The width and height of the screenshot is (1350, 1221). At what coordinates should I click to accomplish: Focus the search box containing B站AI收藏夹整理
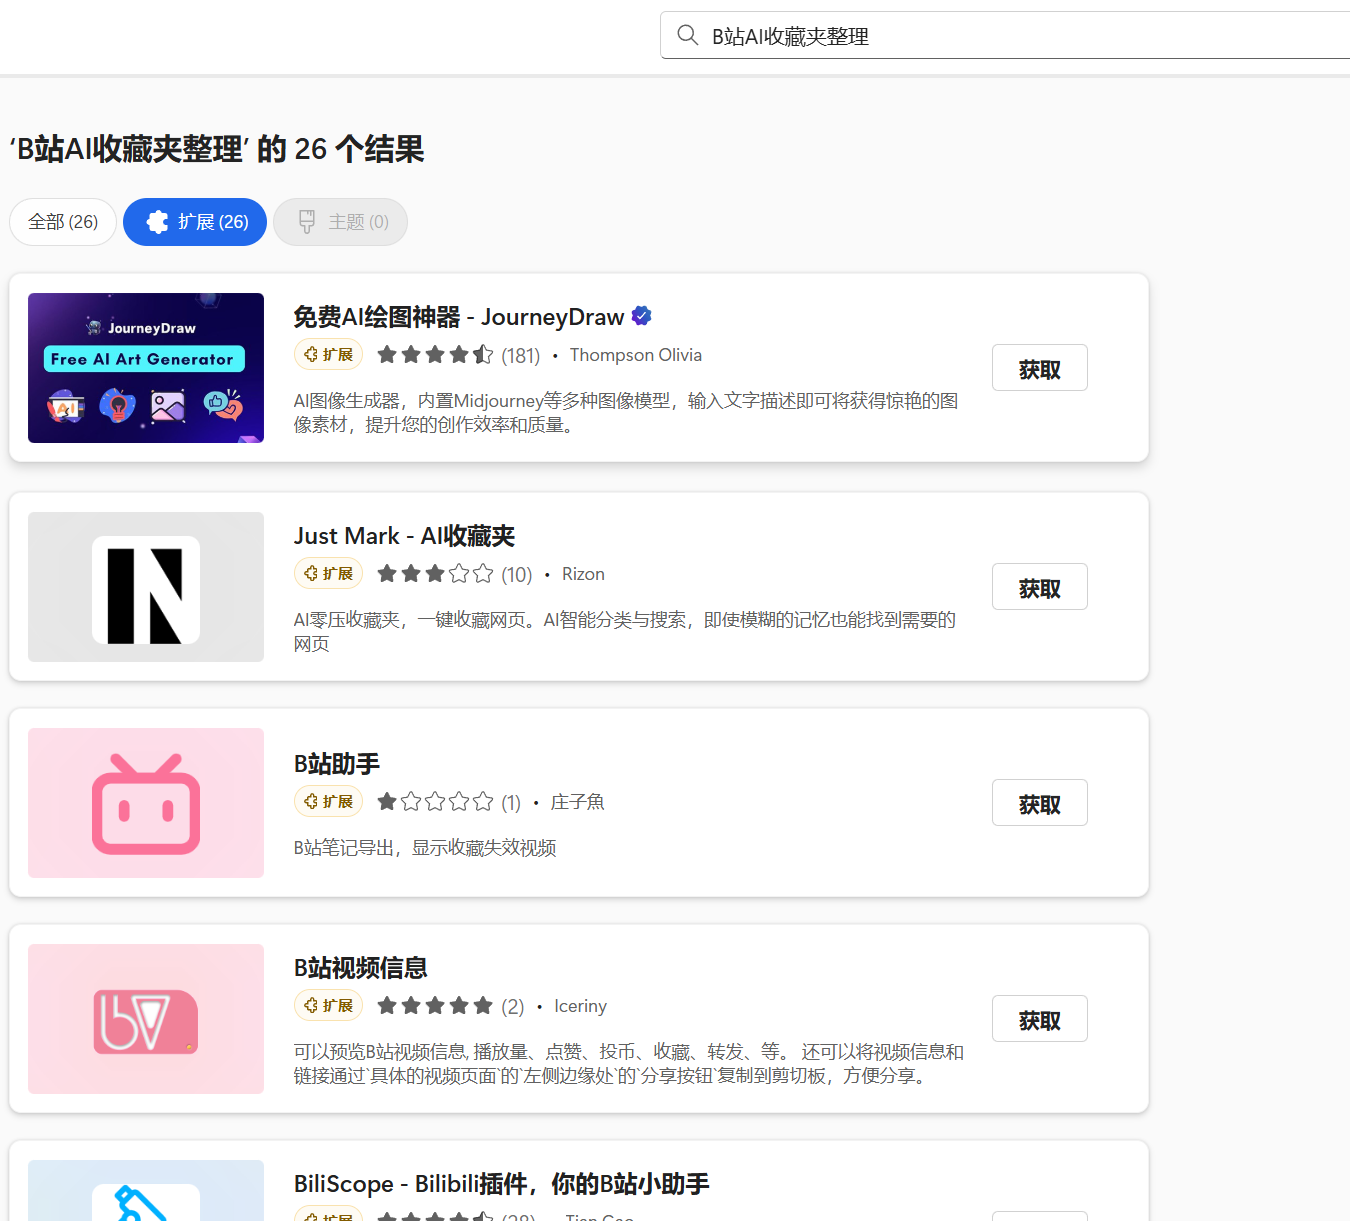(1005, 36)
